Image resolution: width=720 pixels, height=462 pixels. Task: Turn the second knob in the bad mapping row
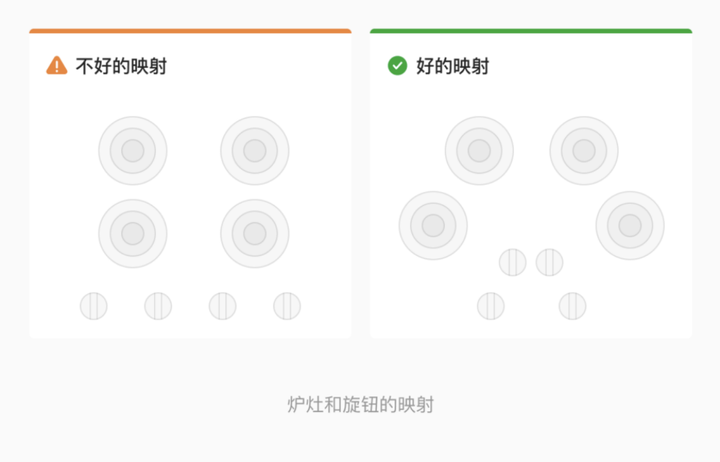click(158, 306)
